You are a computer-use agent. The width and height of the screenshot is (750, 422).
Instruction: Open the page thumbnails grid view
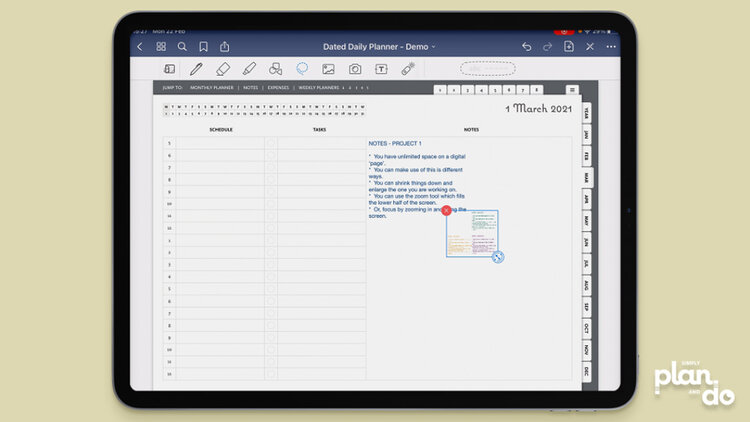tap(161, 46)
